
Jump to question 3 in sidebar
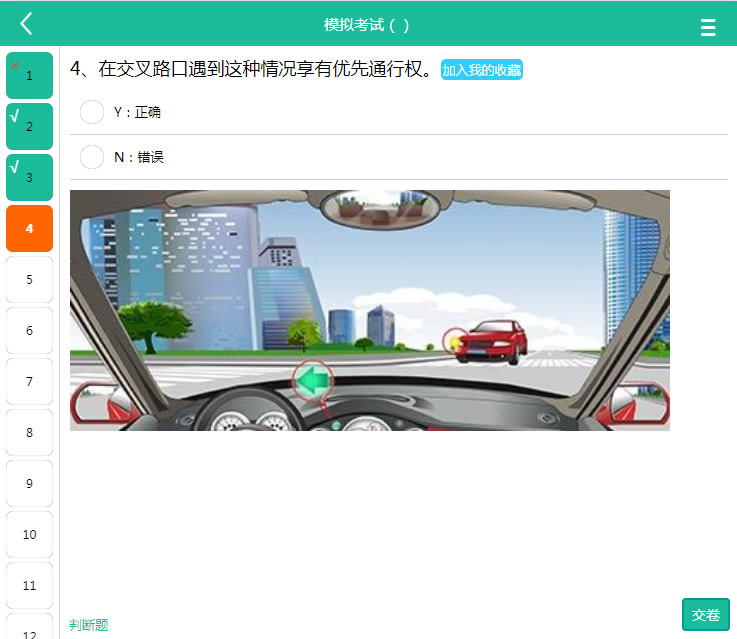(29, 178)
